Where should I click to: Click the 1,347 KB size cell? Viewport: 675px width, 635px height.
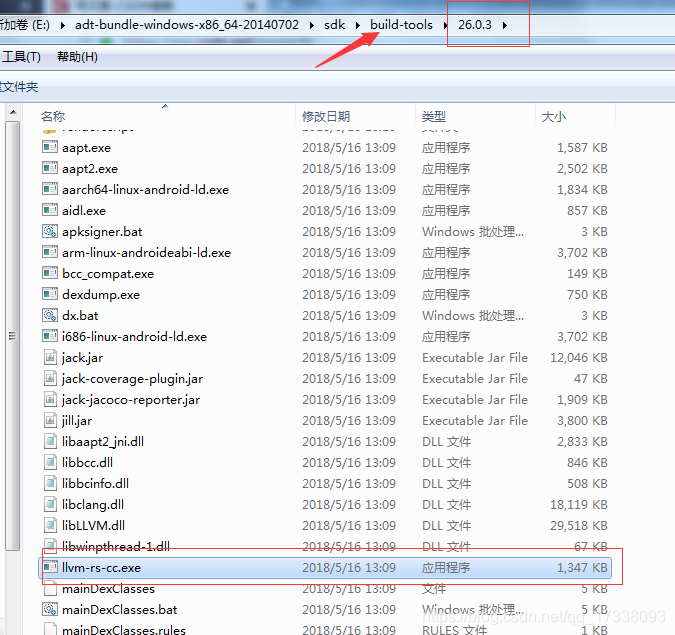coord(582,567)
